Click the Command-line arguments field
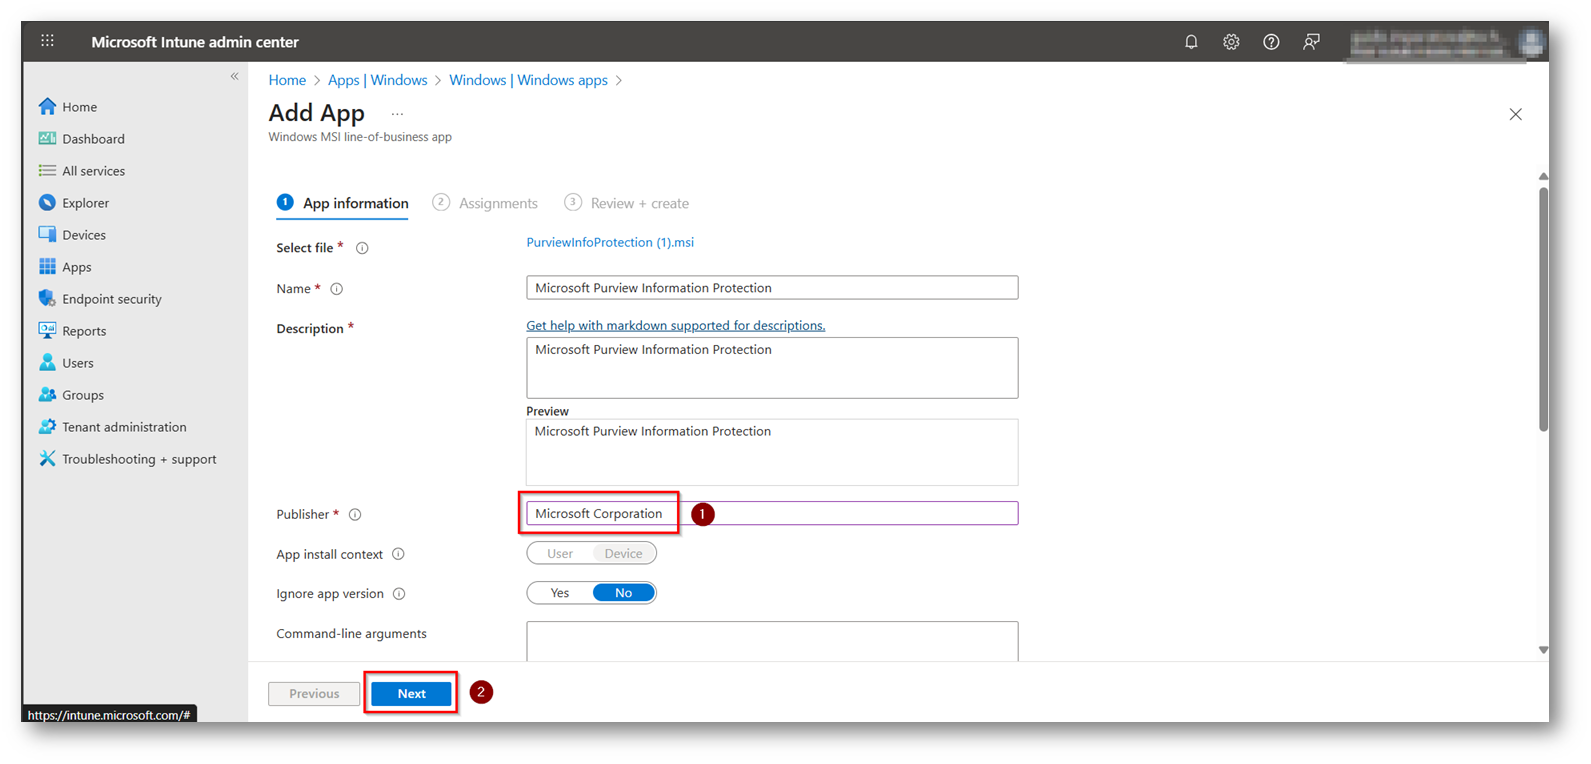The image size is (1591, 764). click(x=772, y=641)
